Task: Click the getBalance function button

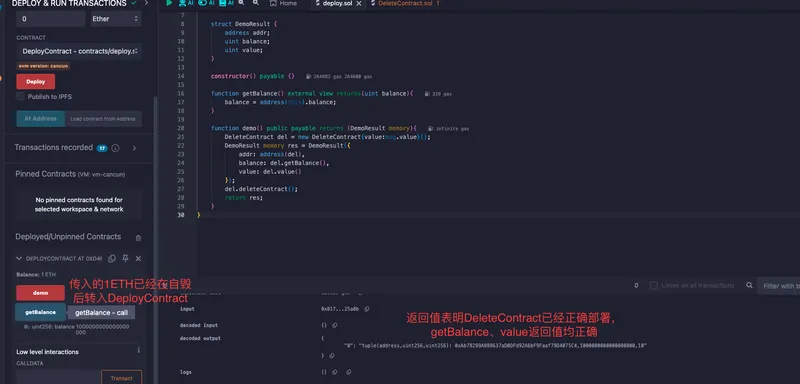Action: (40, 312)
